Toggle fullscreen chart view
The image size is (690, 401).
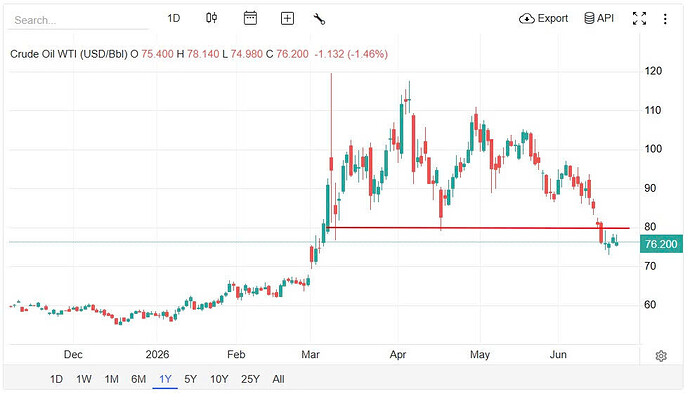(x=639, y=18)
